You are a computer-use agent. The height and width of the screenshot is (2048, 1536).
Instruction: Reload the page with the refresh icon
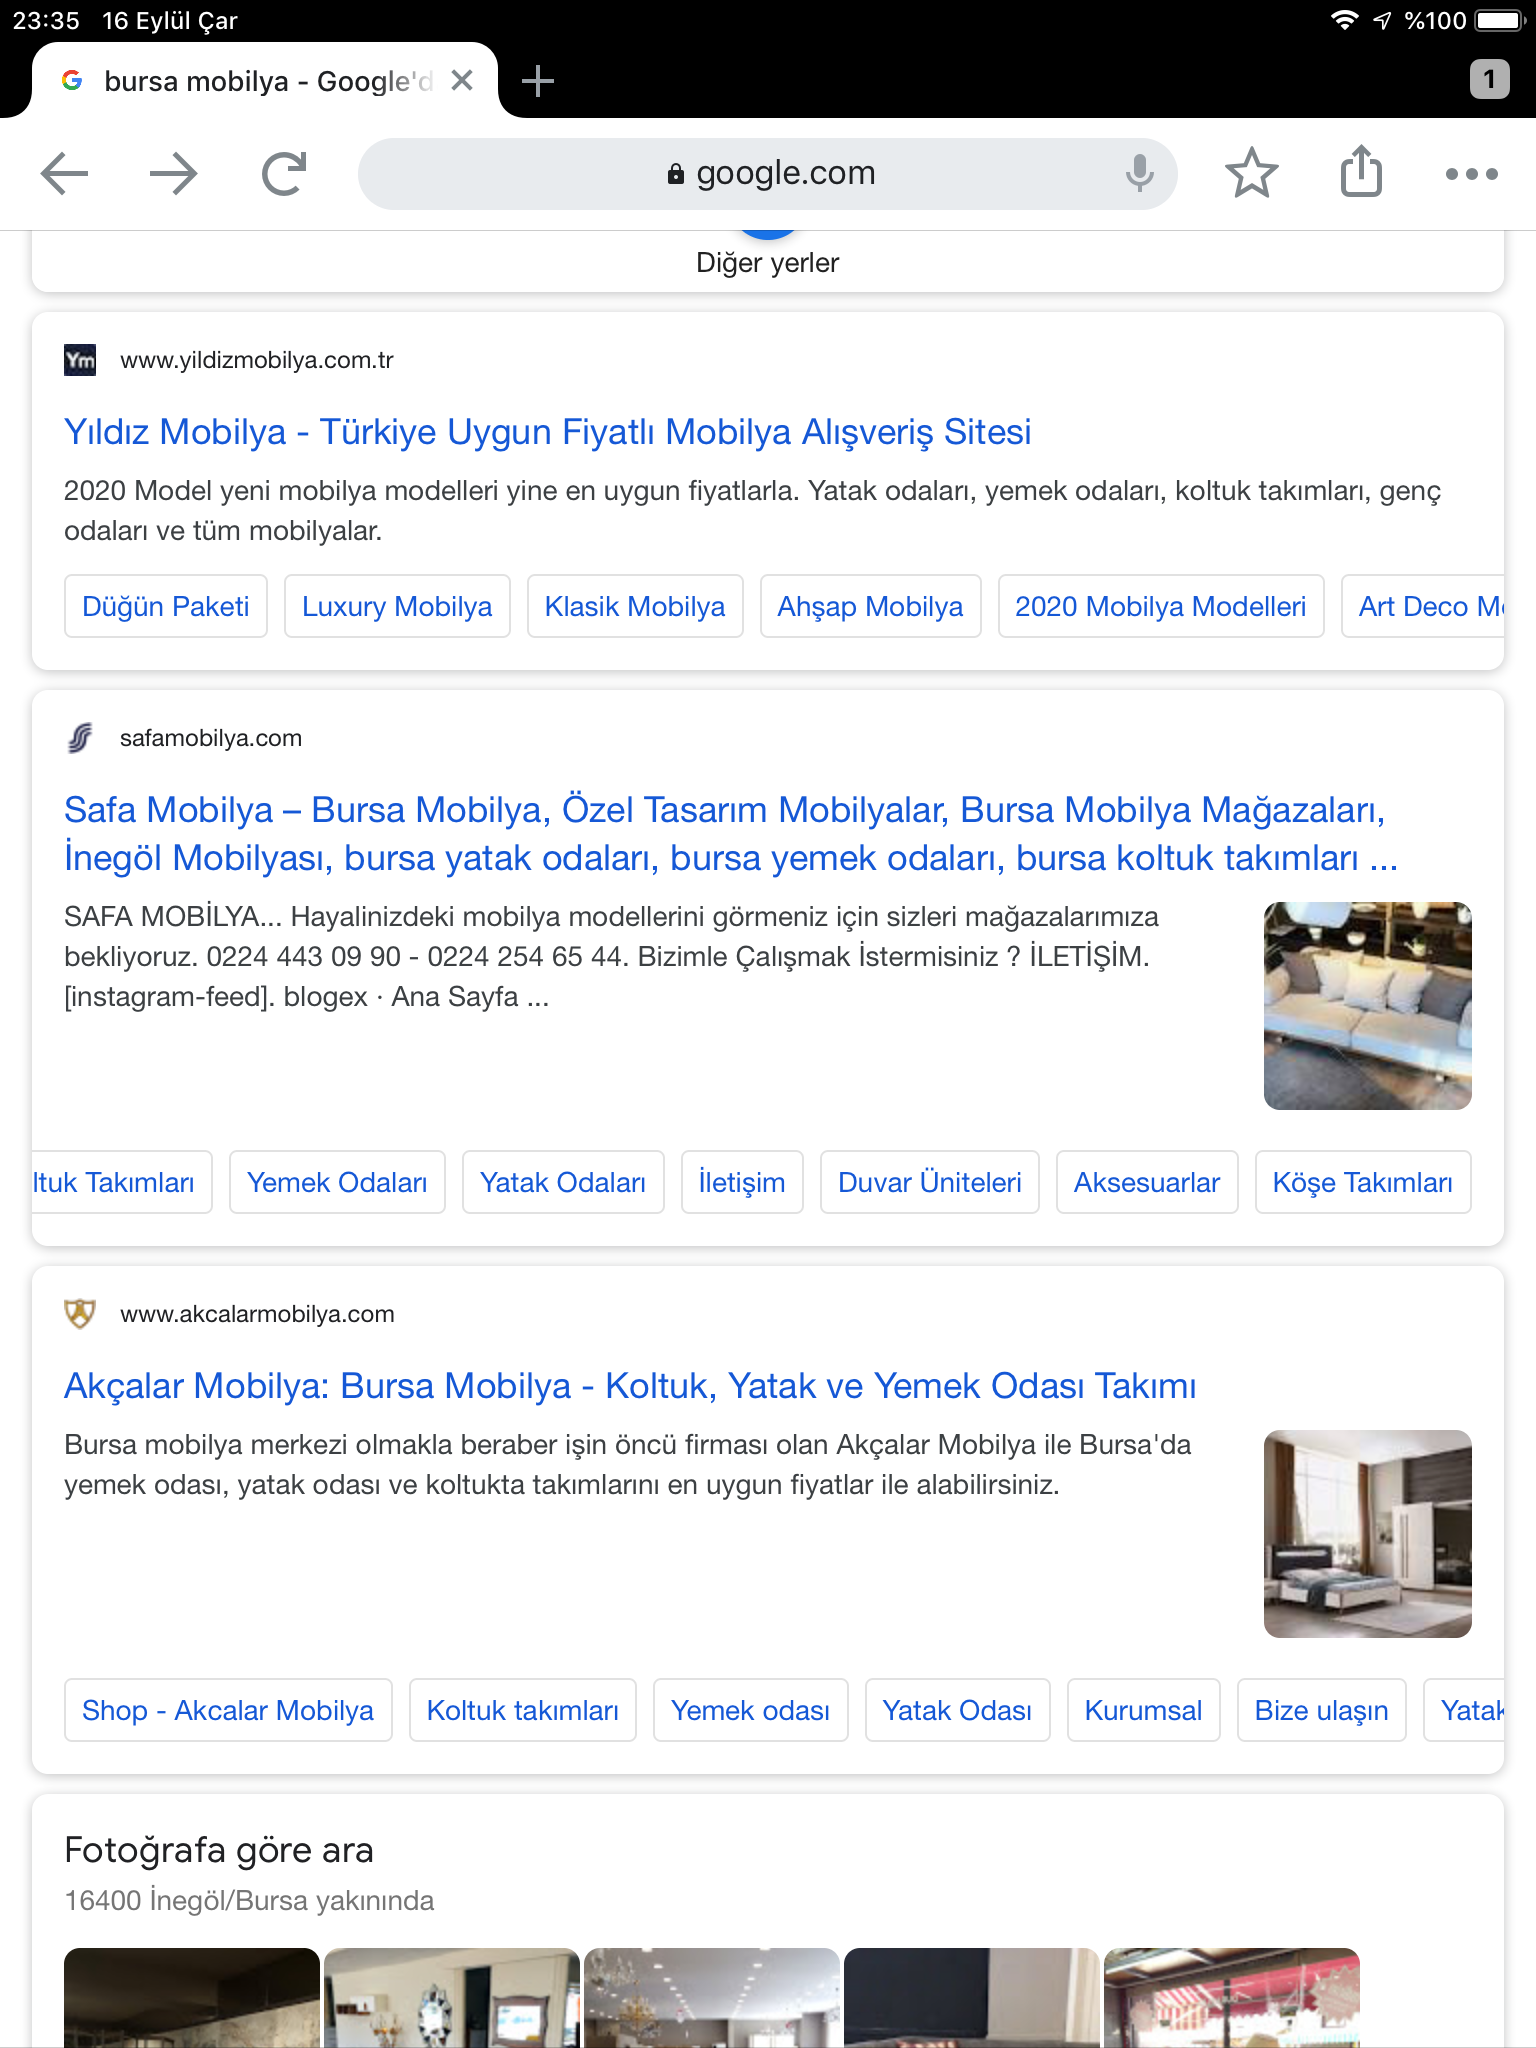(x=284, y=174)
